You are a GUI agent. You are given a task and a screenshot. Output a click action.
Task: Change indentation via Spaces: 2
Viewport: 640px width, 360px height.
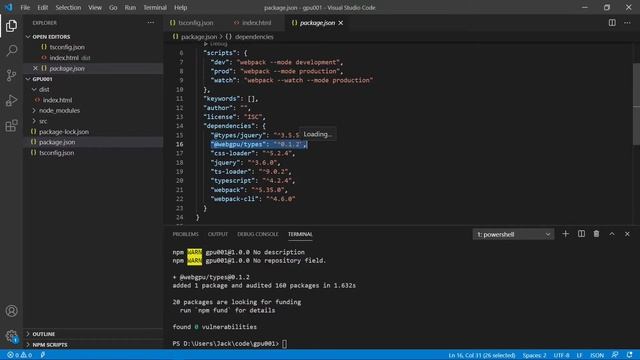pyautogui.click(x=534, y=355)
